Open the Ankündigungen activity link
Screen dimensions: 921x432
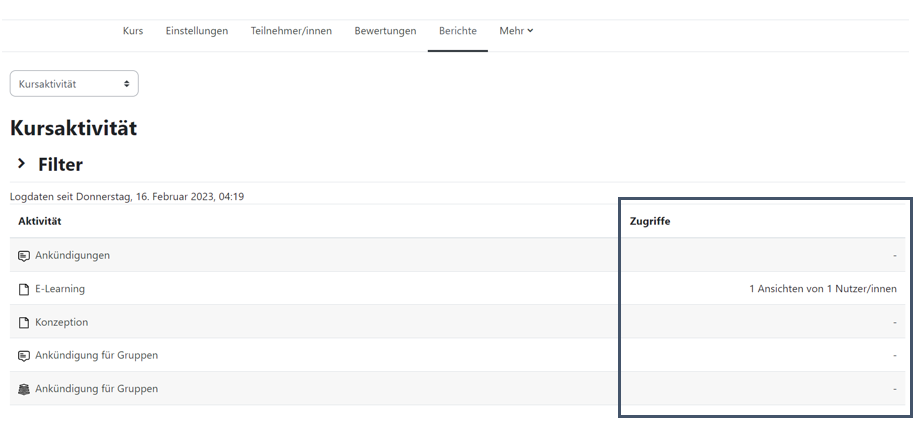[x=72, y=255]
